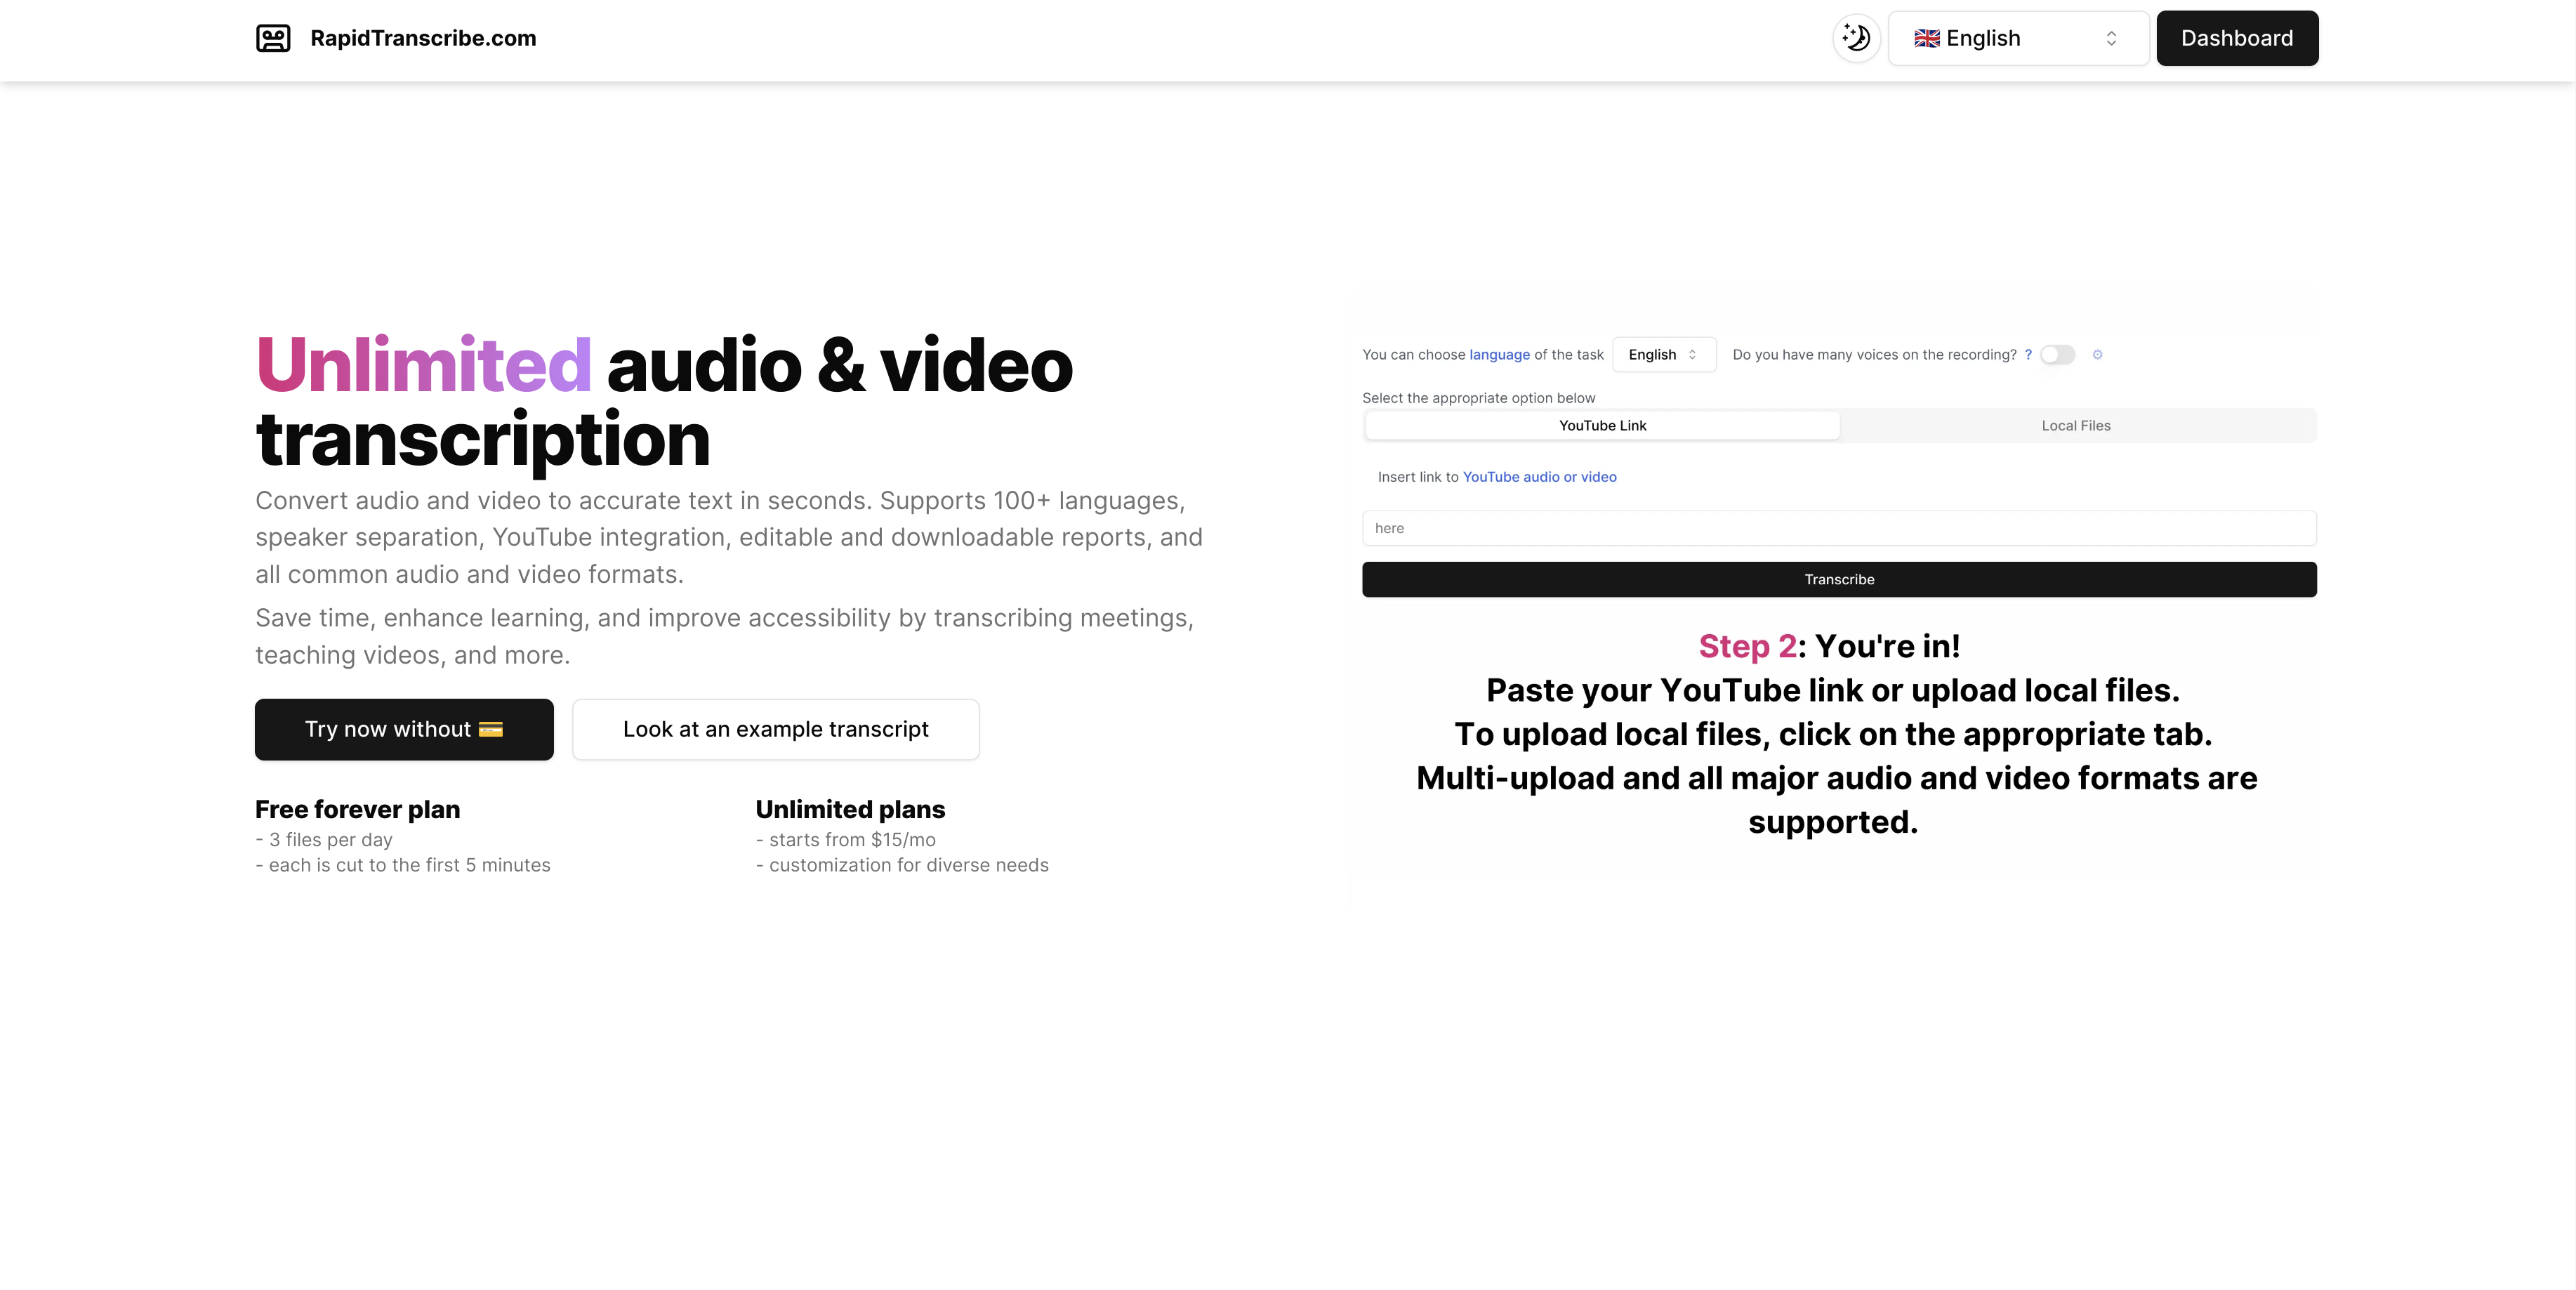
Task: Select the YouTube Link tab
Action: coord(1602,425)
